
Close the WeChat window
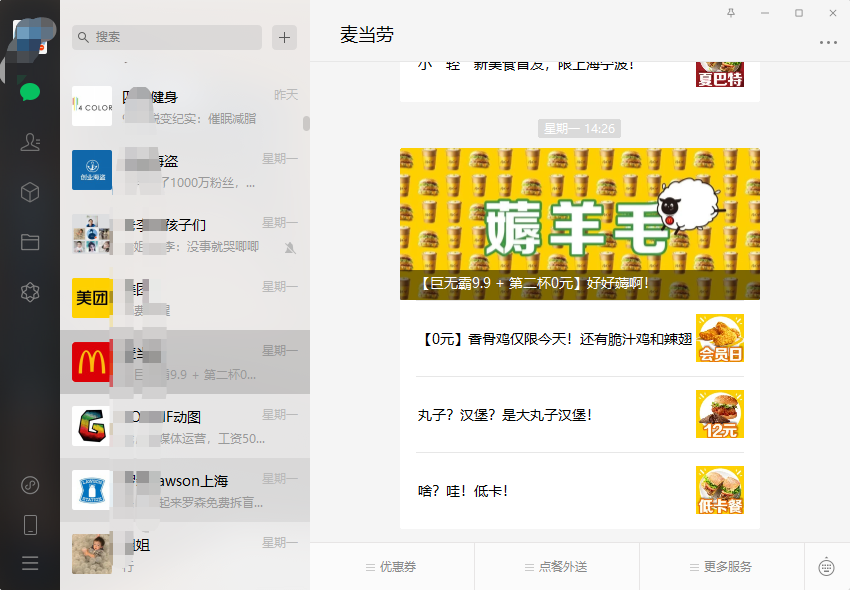(x=833, y=13)
